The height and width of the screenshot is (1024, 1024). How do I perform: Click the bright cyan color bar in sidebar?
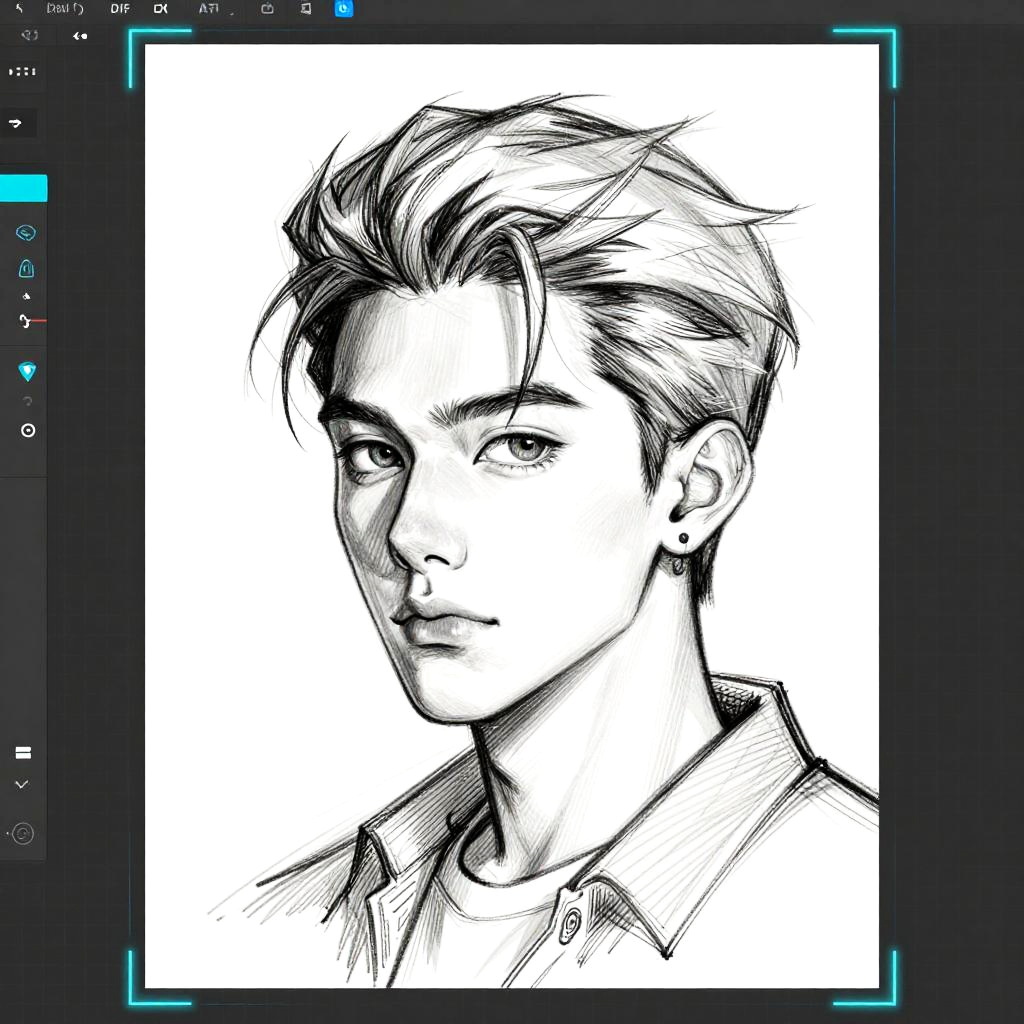click(x=23, y=188)
